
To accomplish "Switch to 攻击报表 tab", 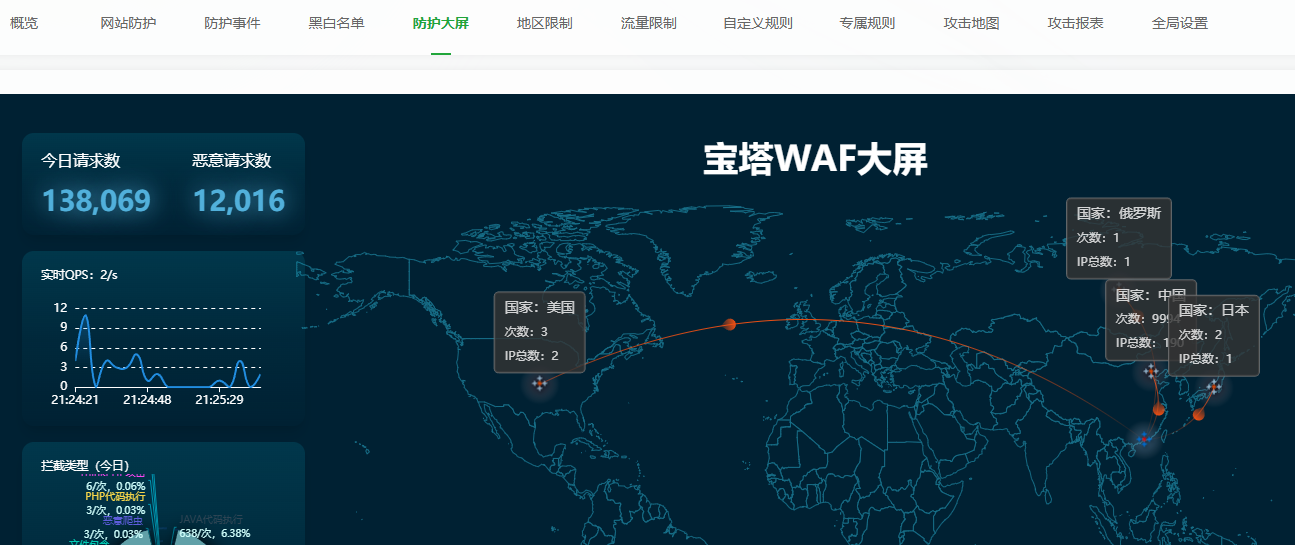I will (x=1076, y=23).
